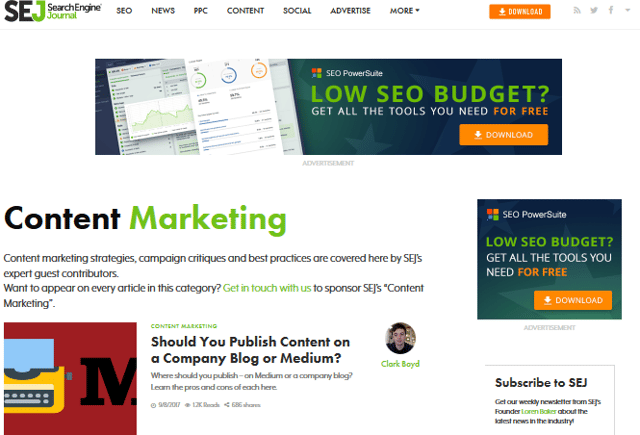
Task: Open the ADVERTISE page
Action: click(350, 11)
